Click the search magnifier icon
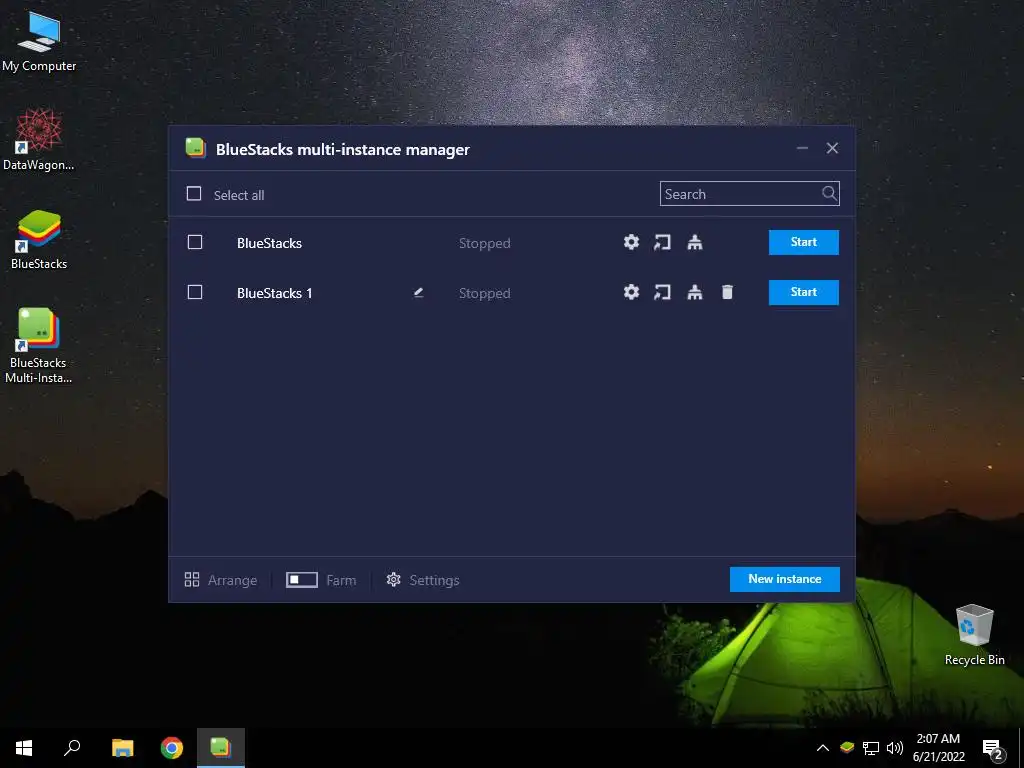This screenshot has height=768, width=1024. pyautogui.click(x=829, y=193)
